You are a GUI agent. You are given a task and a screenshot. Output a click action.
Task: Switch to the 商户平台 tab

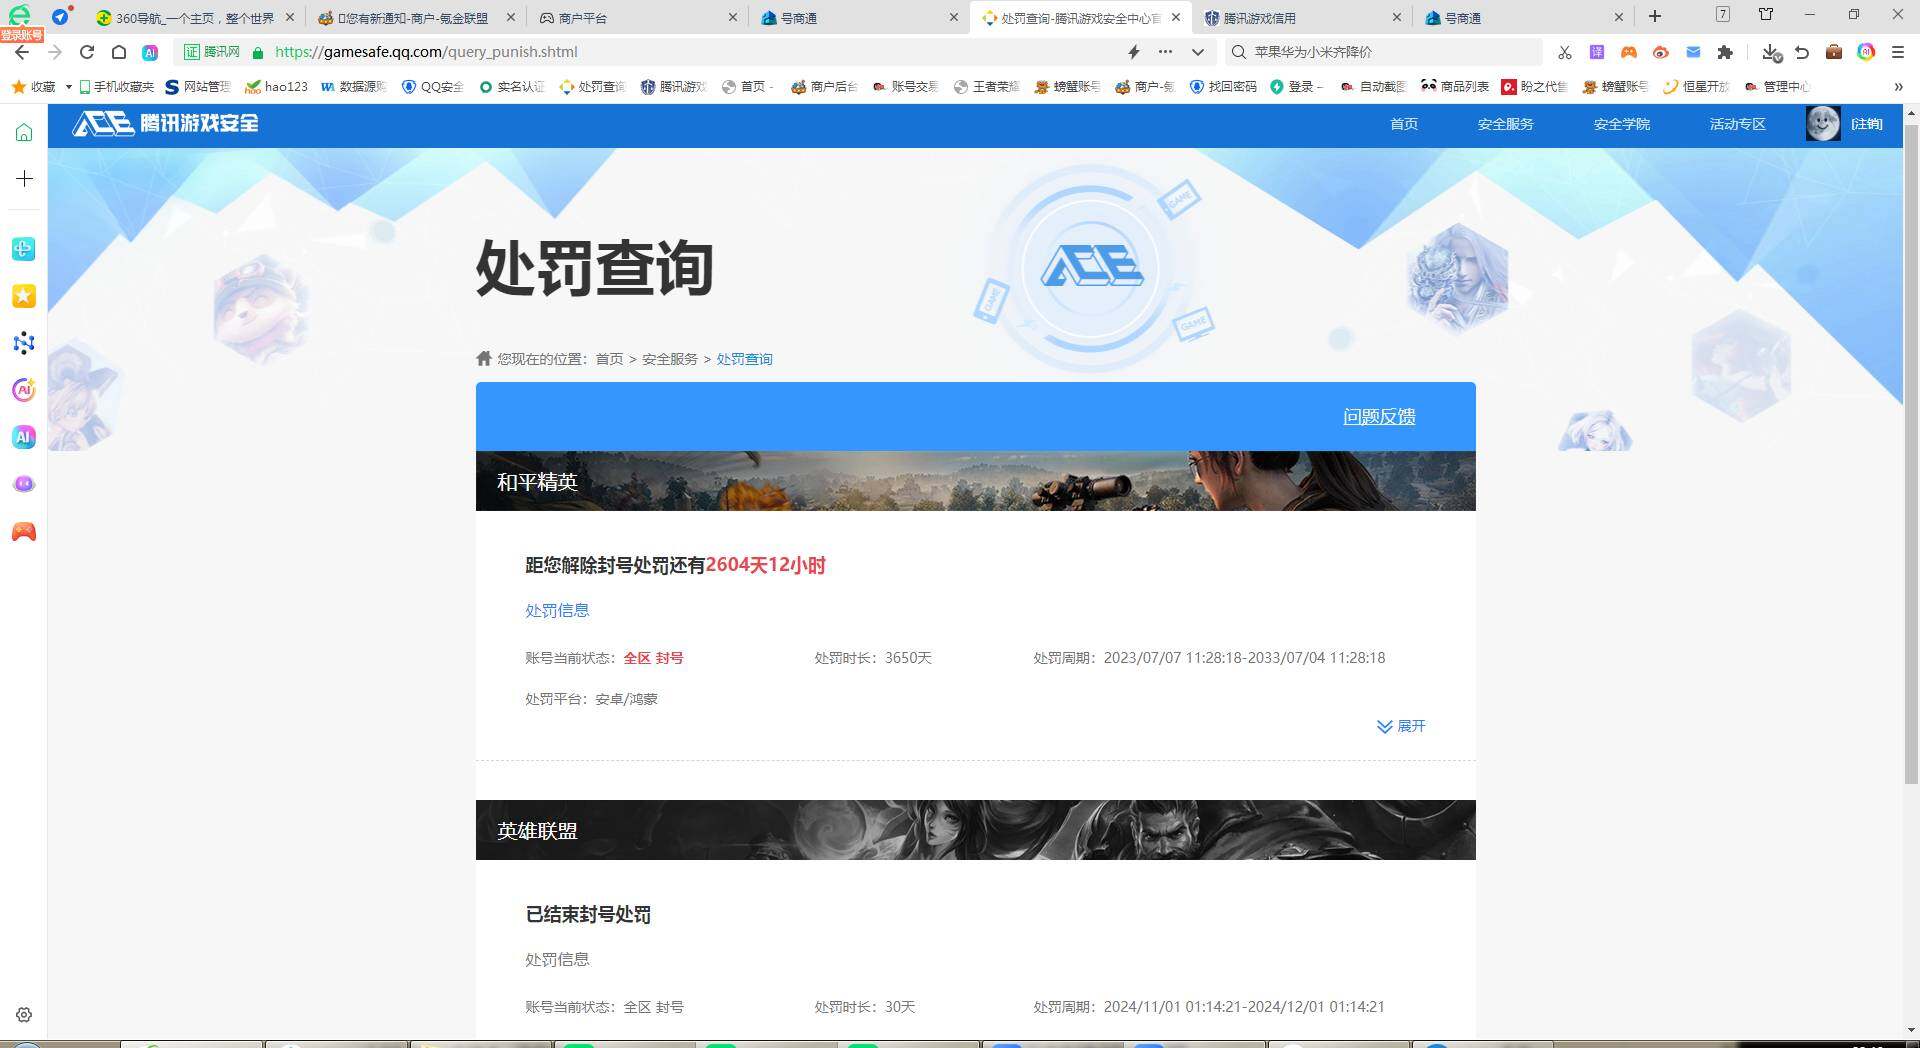(x=639, y=17)
